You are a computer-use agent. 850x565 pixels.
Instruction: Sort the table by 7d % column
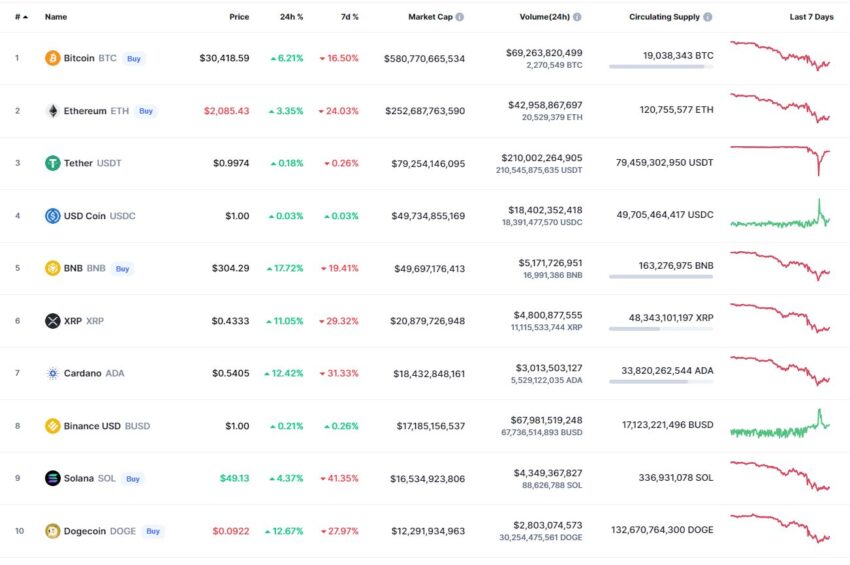350,17
